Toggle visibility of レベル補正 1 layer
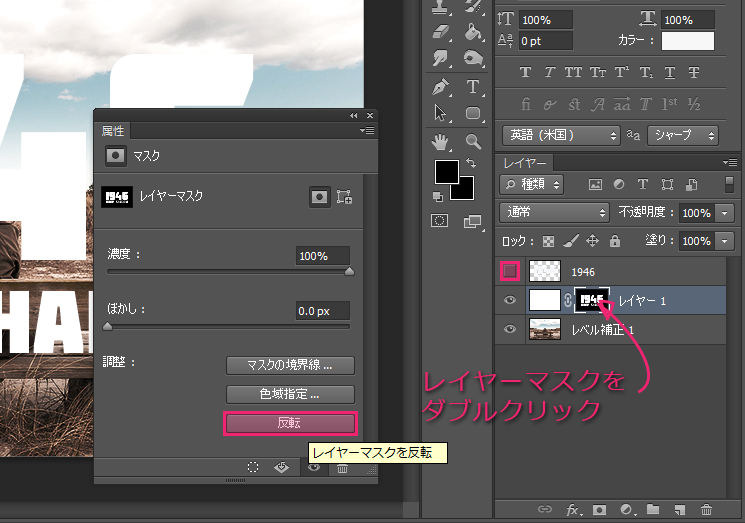Screen dimensions: 745x523 point(510,328)
